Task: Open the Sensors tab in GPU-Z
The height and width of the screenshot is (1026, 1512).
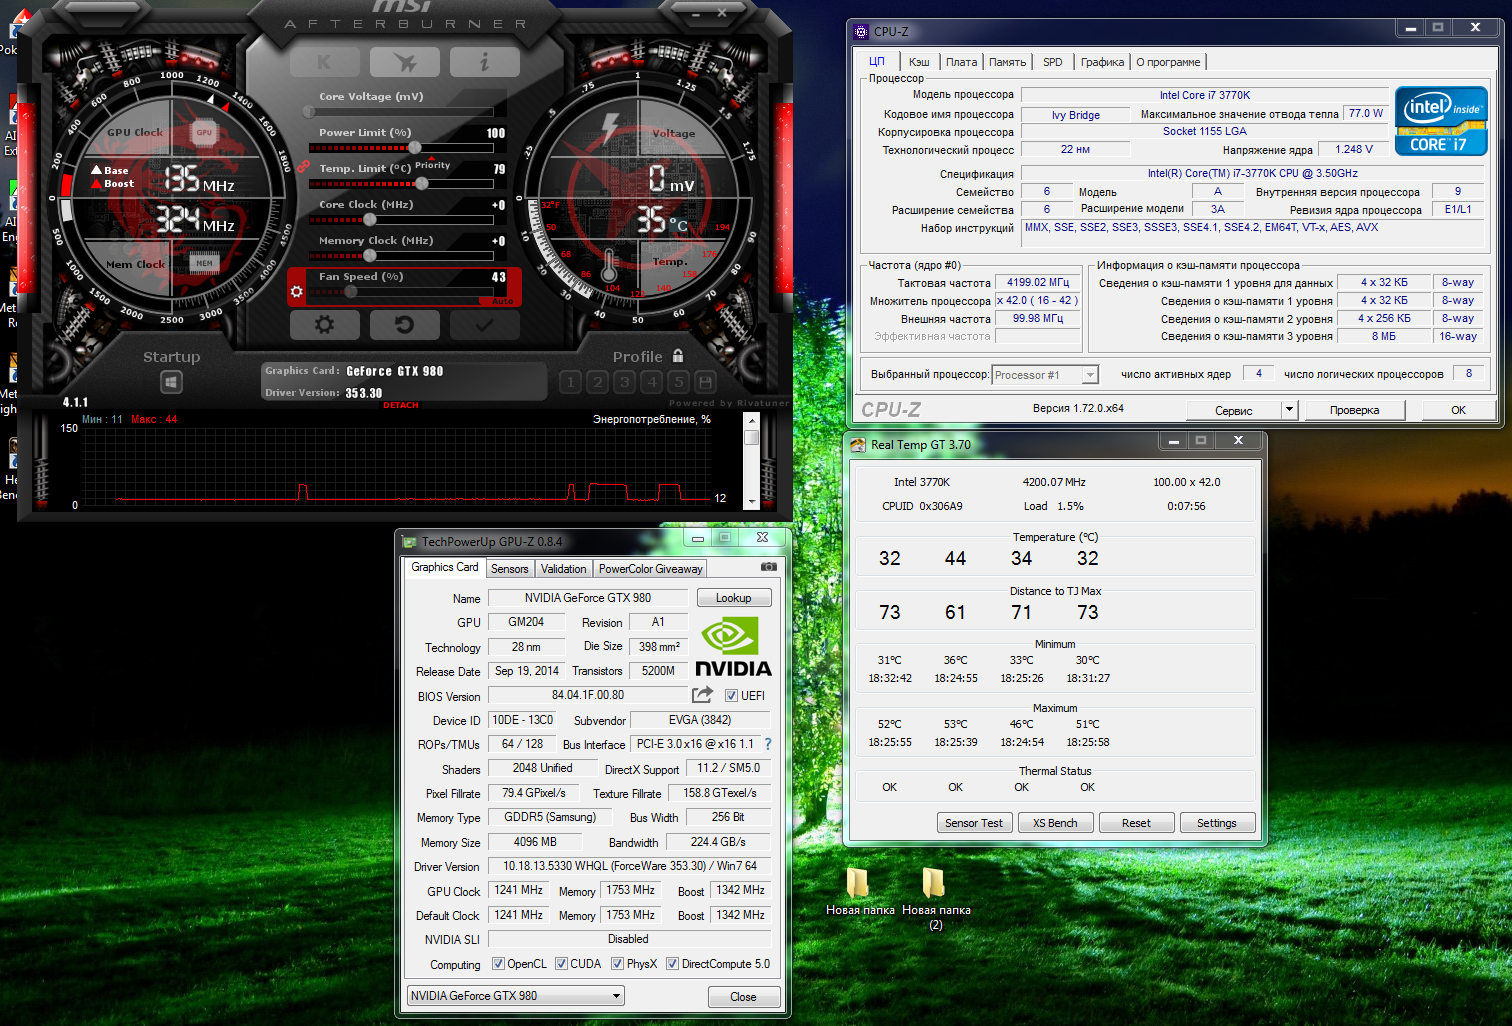Action: 509,569
